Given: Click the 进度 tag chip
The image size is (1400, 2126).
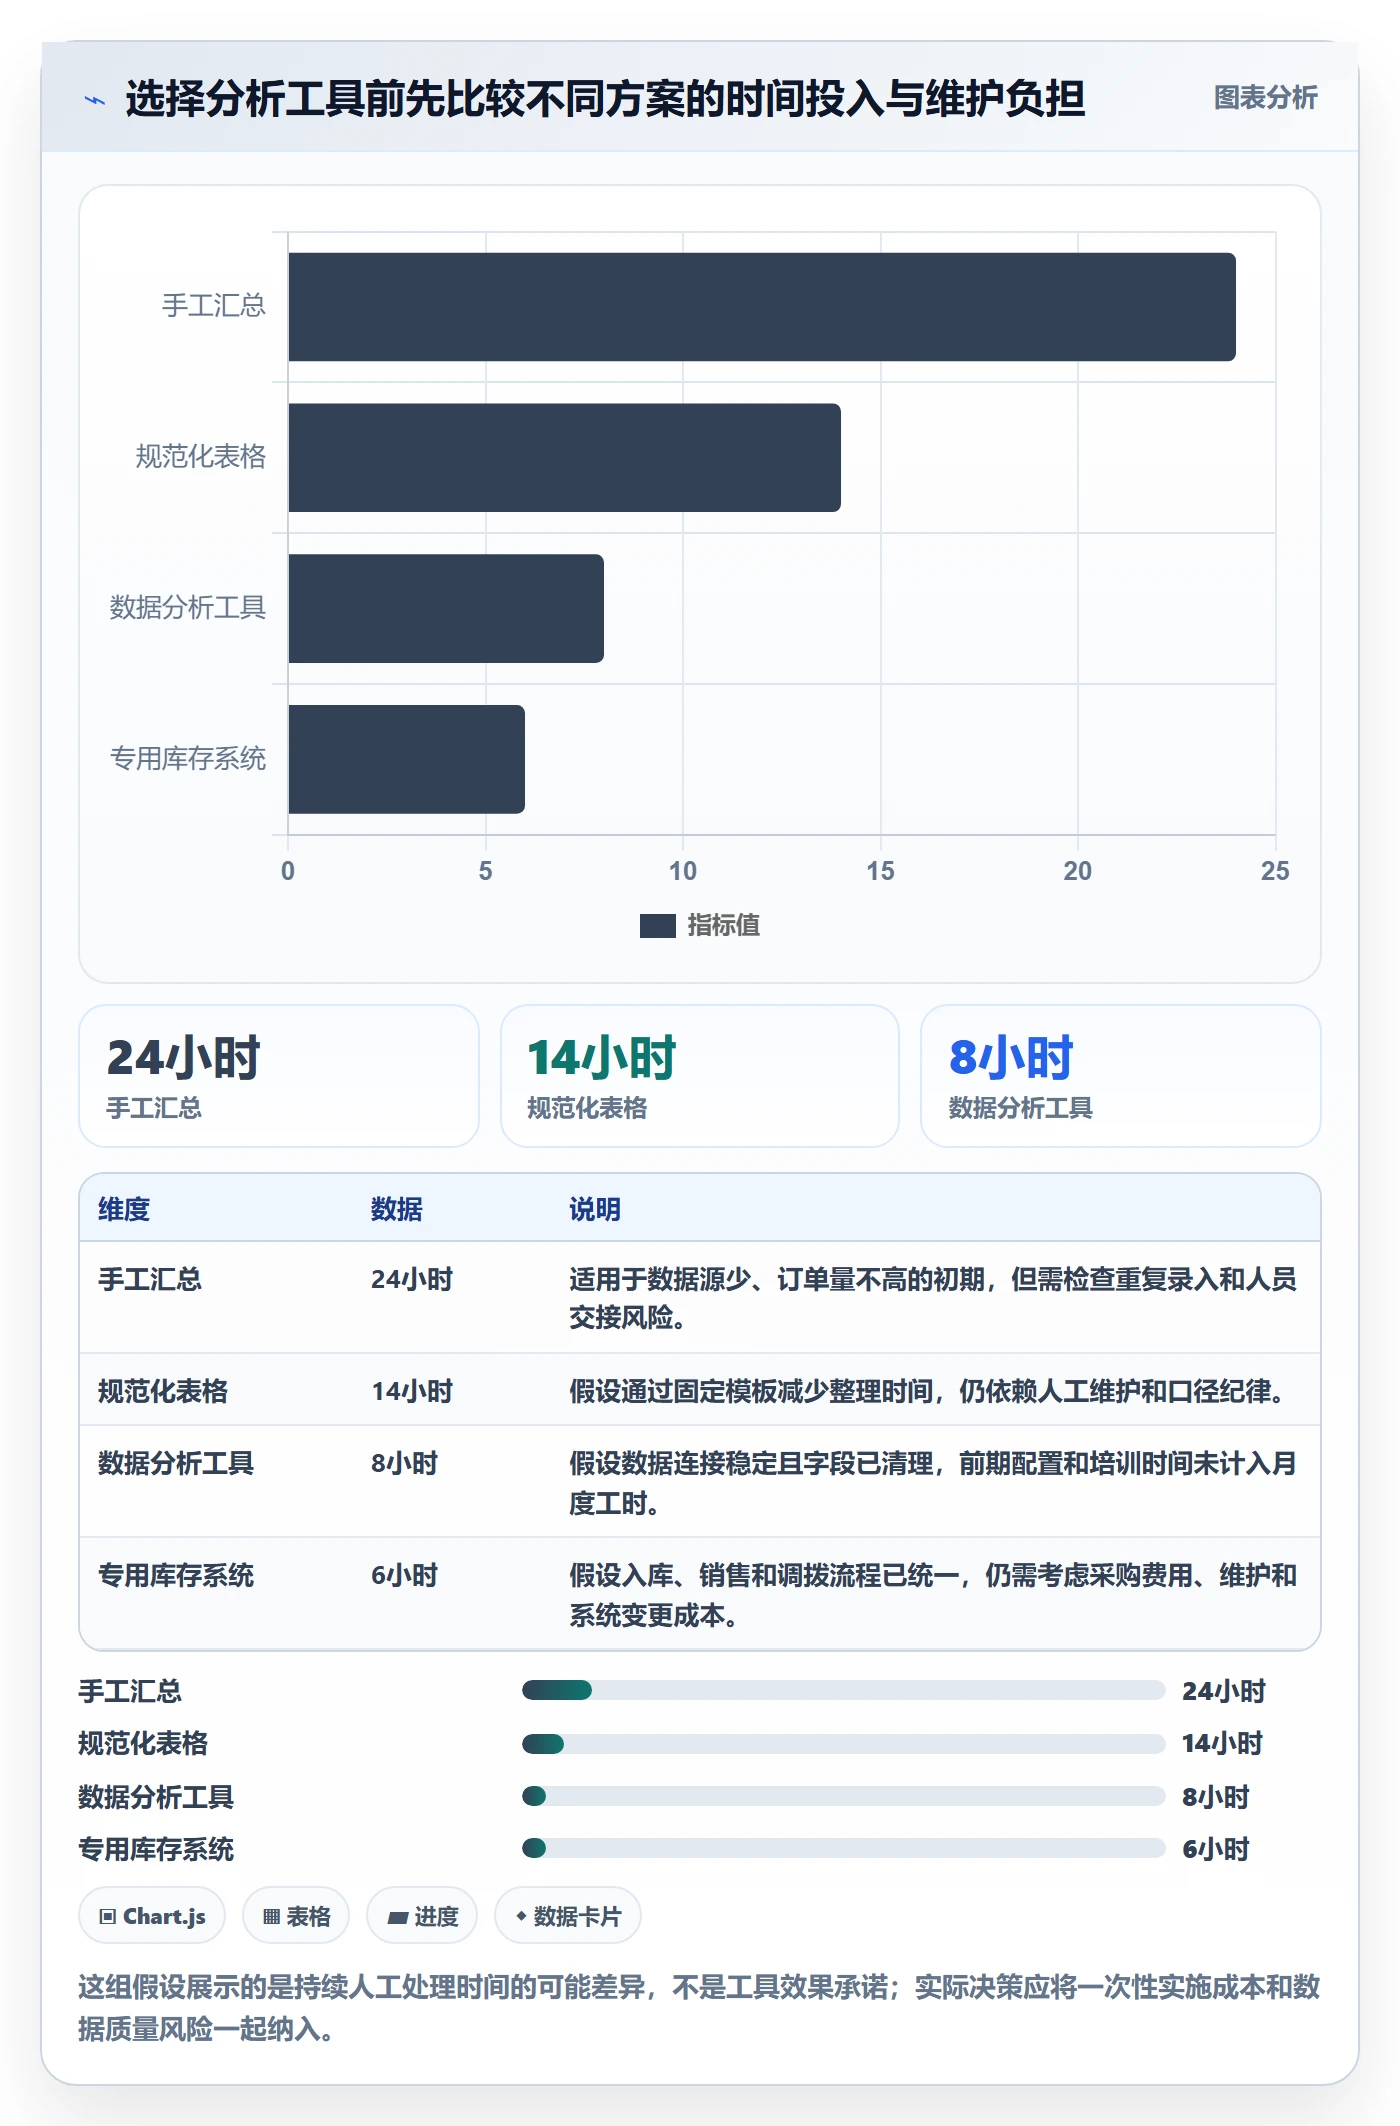Looking at the screenshot, I should pyautogui.click(x=422, y=1916).
